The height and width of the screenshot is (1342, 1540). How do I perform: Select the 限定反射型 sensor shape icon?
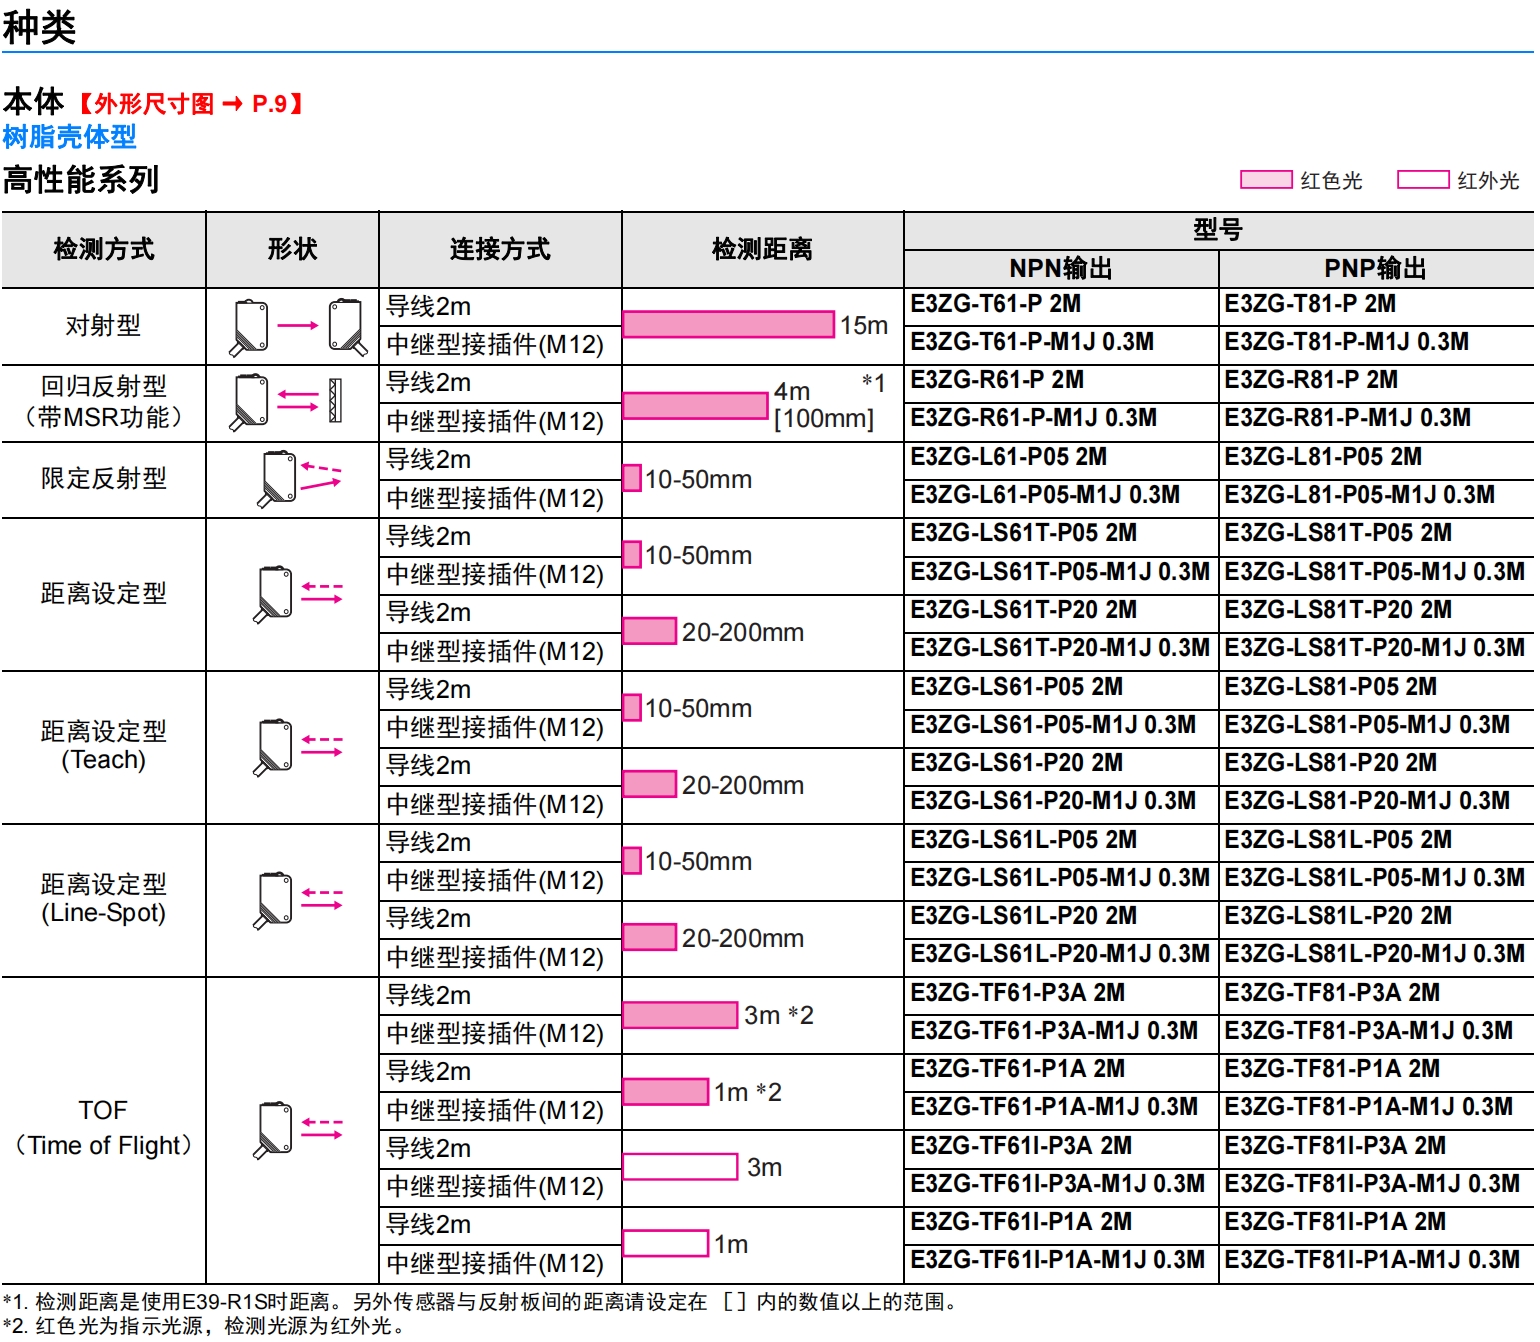coord(278,479)
